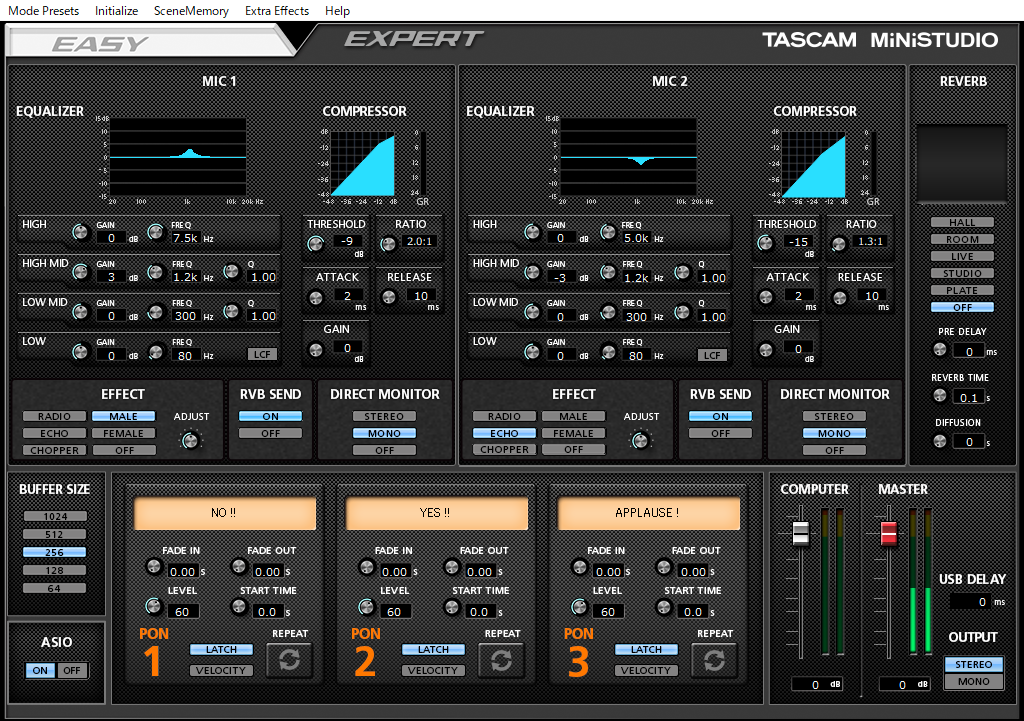
Task: Click the PON 1 repeat loop icon
Action: pos(290,660)
